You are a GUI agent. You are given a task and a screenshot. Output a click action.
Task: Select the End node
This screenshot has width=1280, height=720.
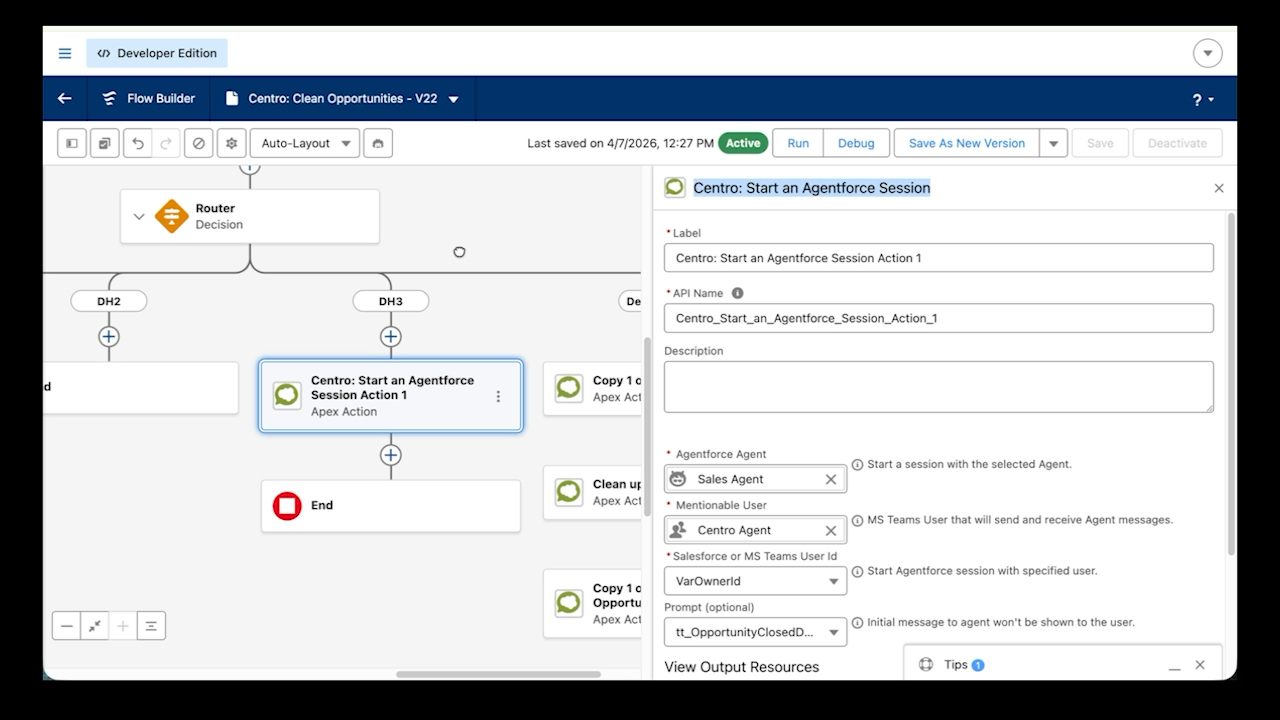pos(391,506)
